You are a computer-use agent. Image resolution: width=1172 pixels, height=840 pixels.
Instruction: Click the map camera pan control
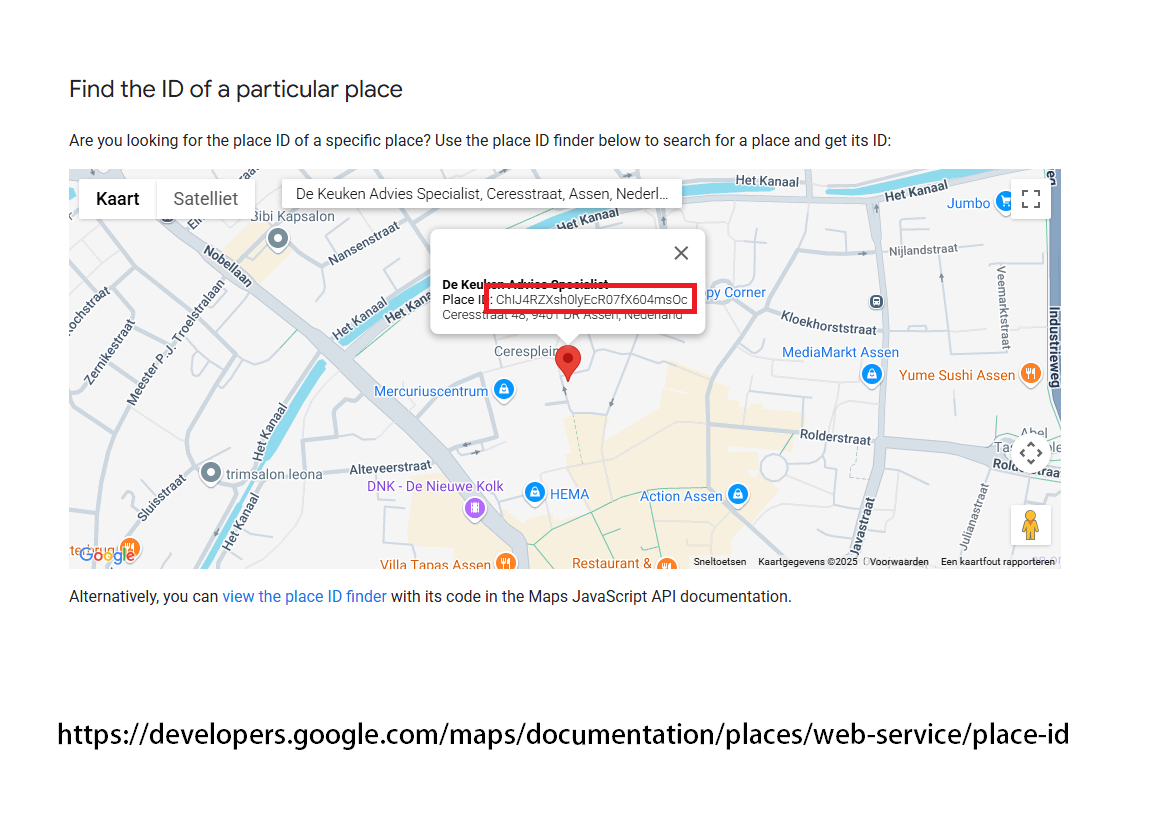pos(1031,453)
